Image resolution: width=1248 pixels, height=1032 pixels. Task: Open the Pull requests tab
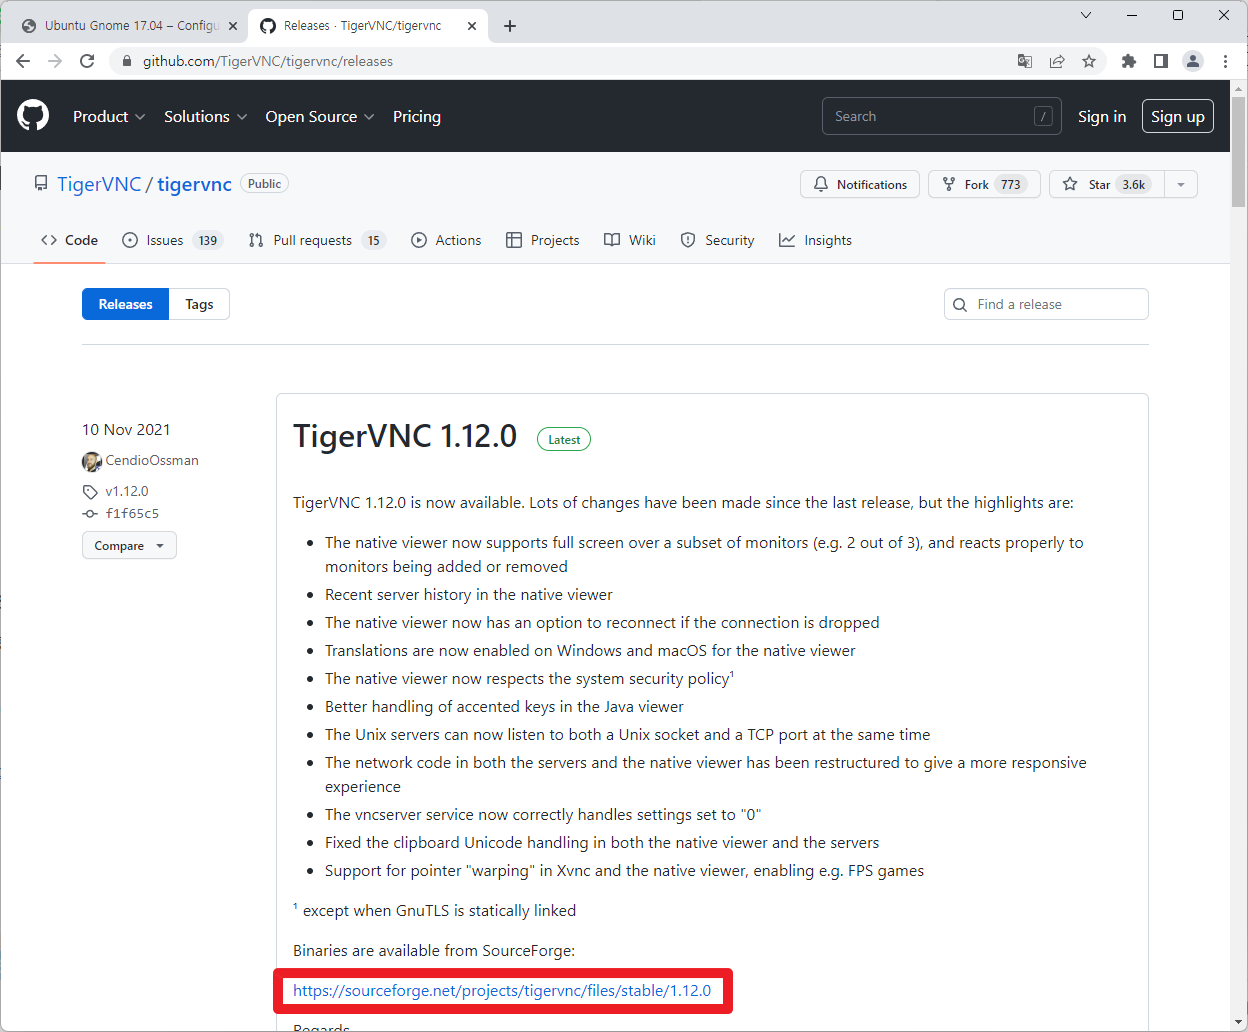click(x=316, y=240)
